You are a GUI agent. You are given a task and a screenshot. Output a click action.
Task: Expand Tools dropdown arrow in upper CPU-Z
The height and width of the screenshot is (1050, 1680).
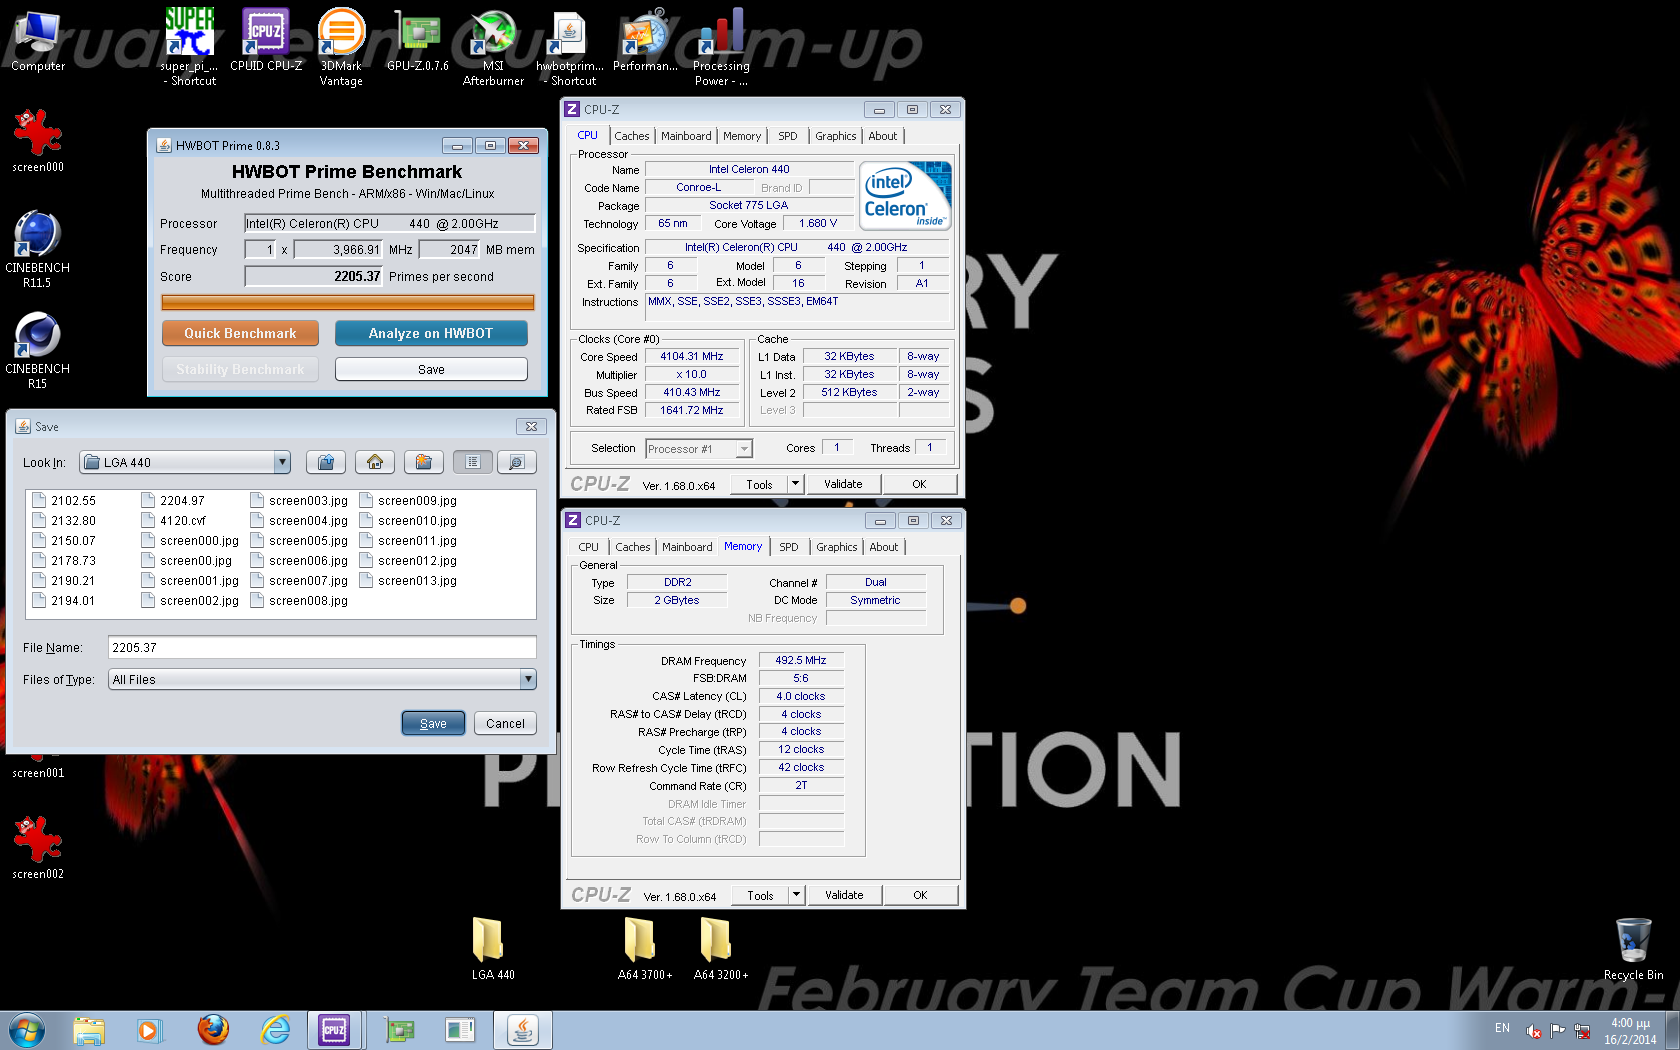point(795,484)
